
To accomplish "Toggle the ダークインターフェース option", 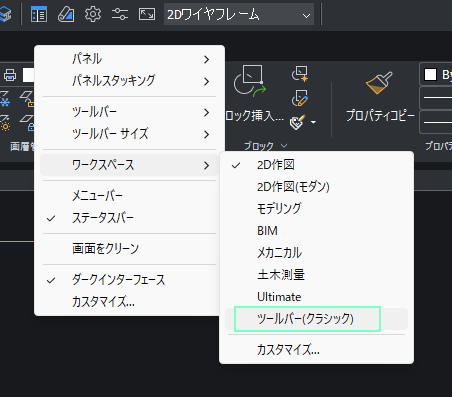I will [129, 280].
